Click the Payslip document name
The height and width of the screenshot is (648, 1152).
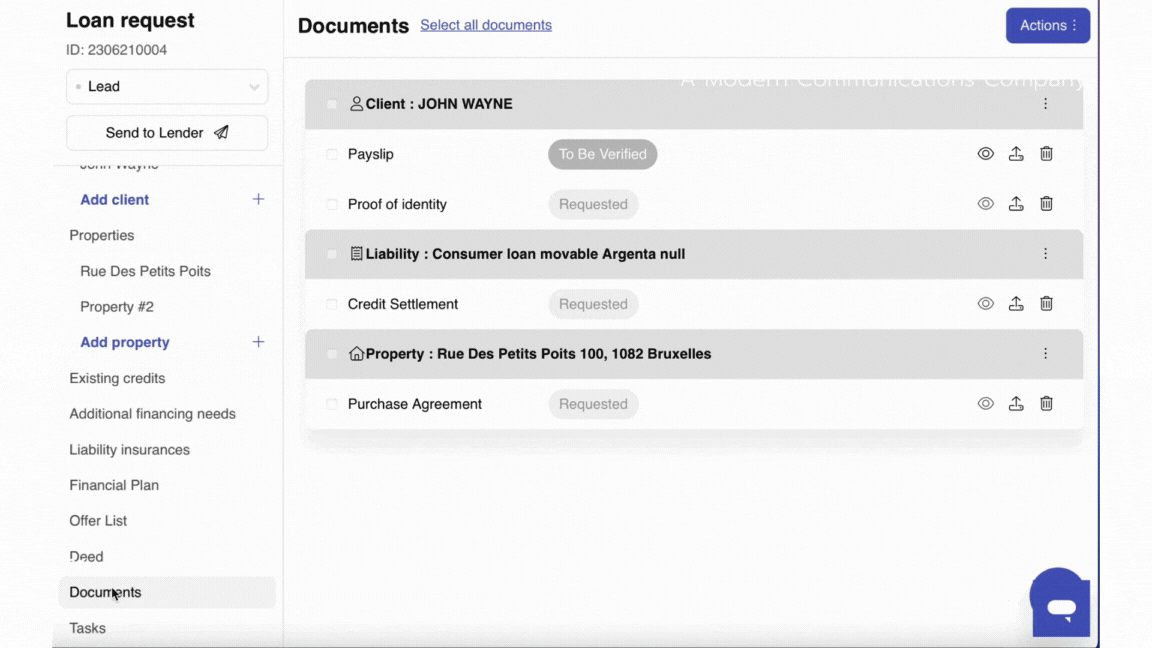tap(370, 154)
